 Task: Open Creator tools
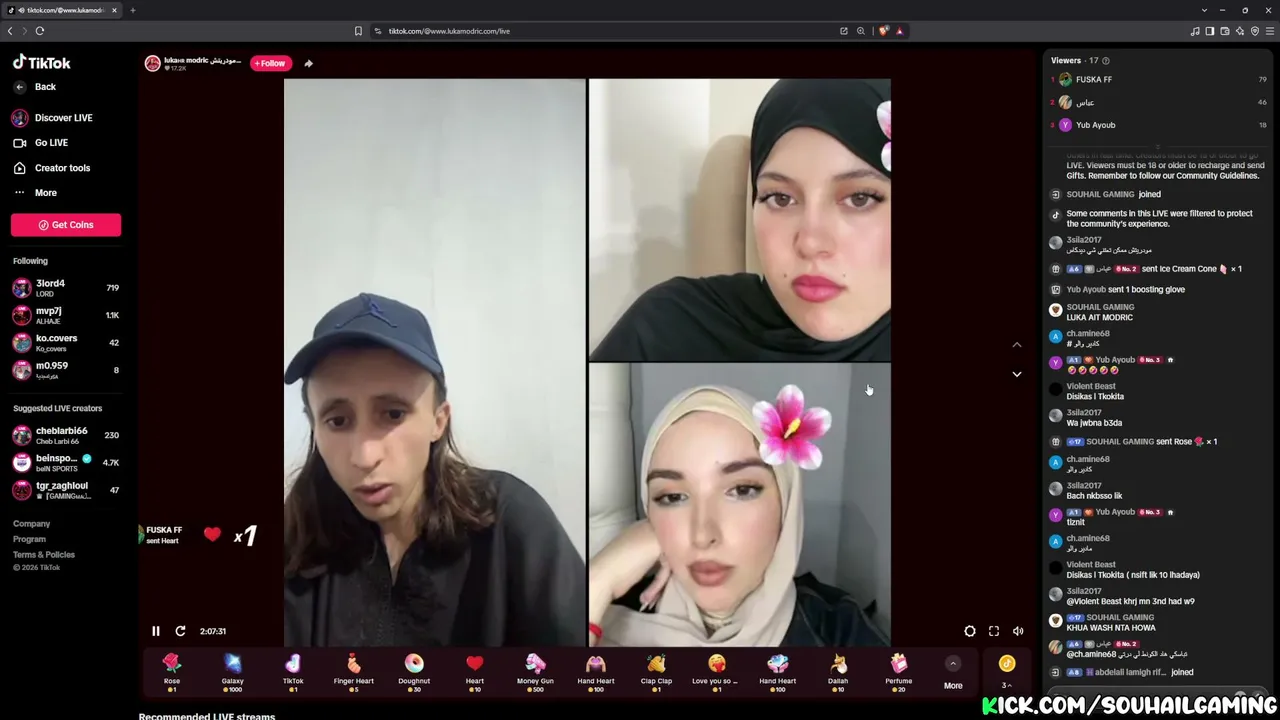[51, 168]
